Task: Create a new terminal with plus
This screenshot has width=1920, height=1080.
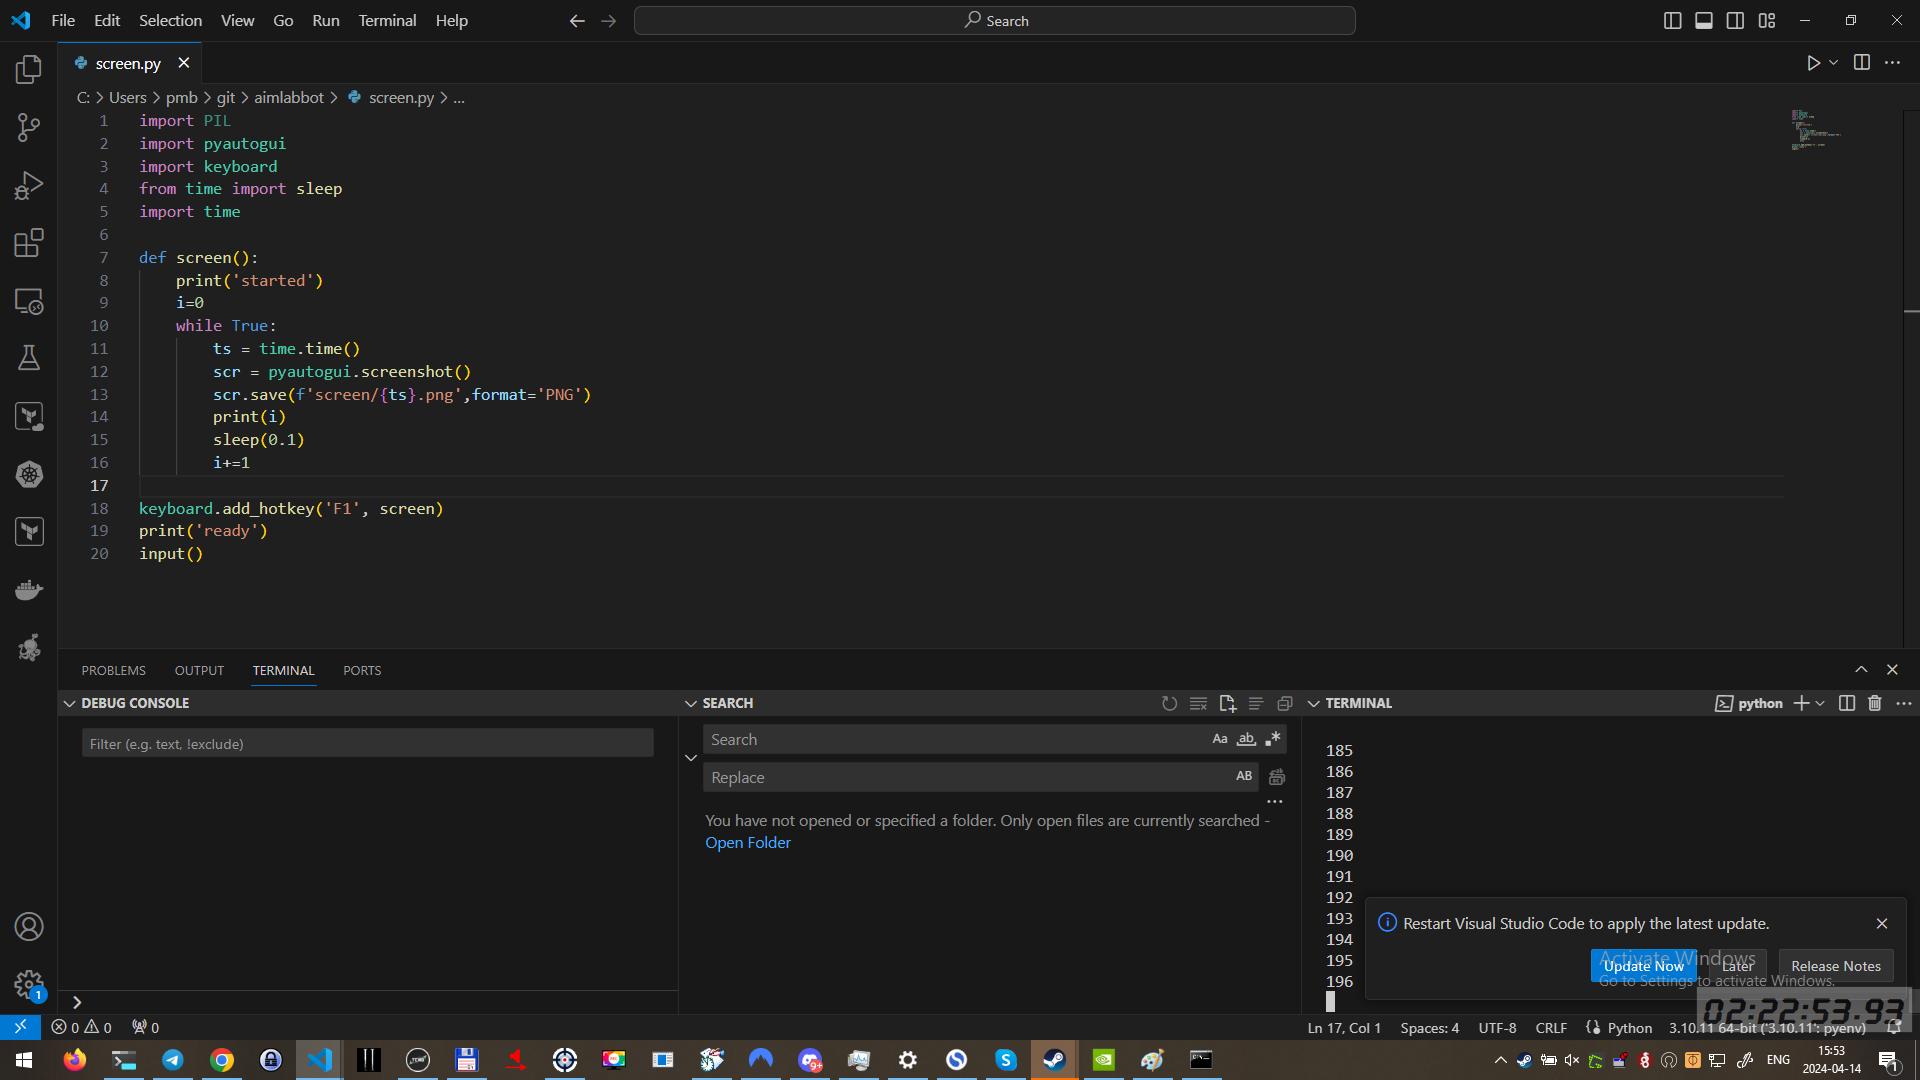Action: coord(1801,703)
